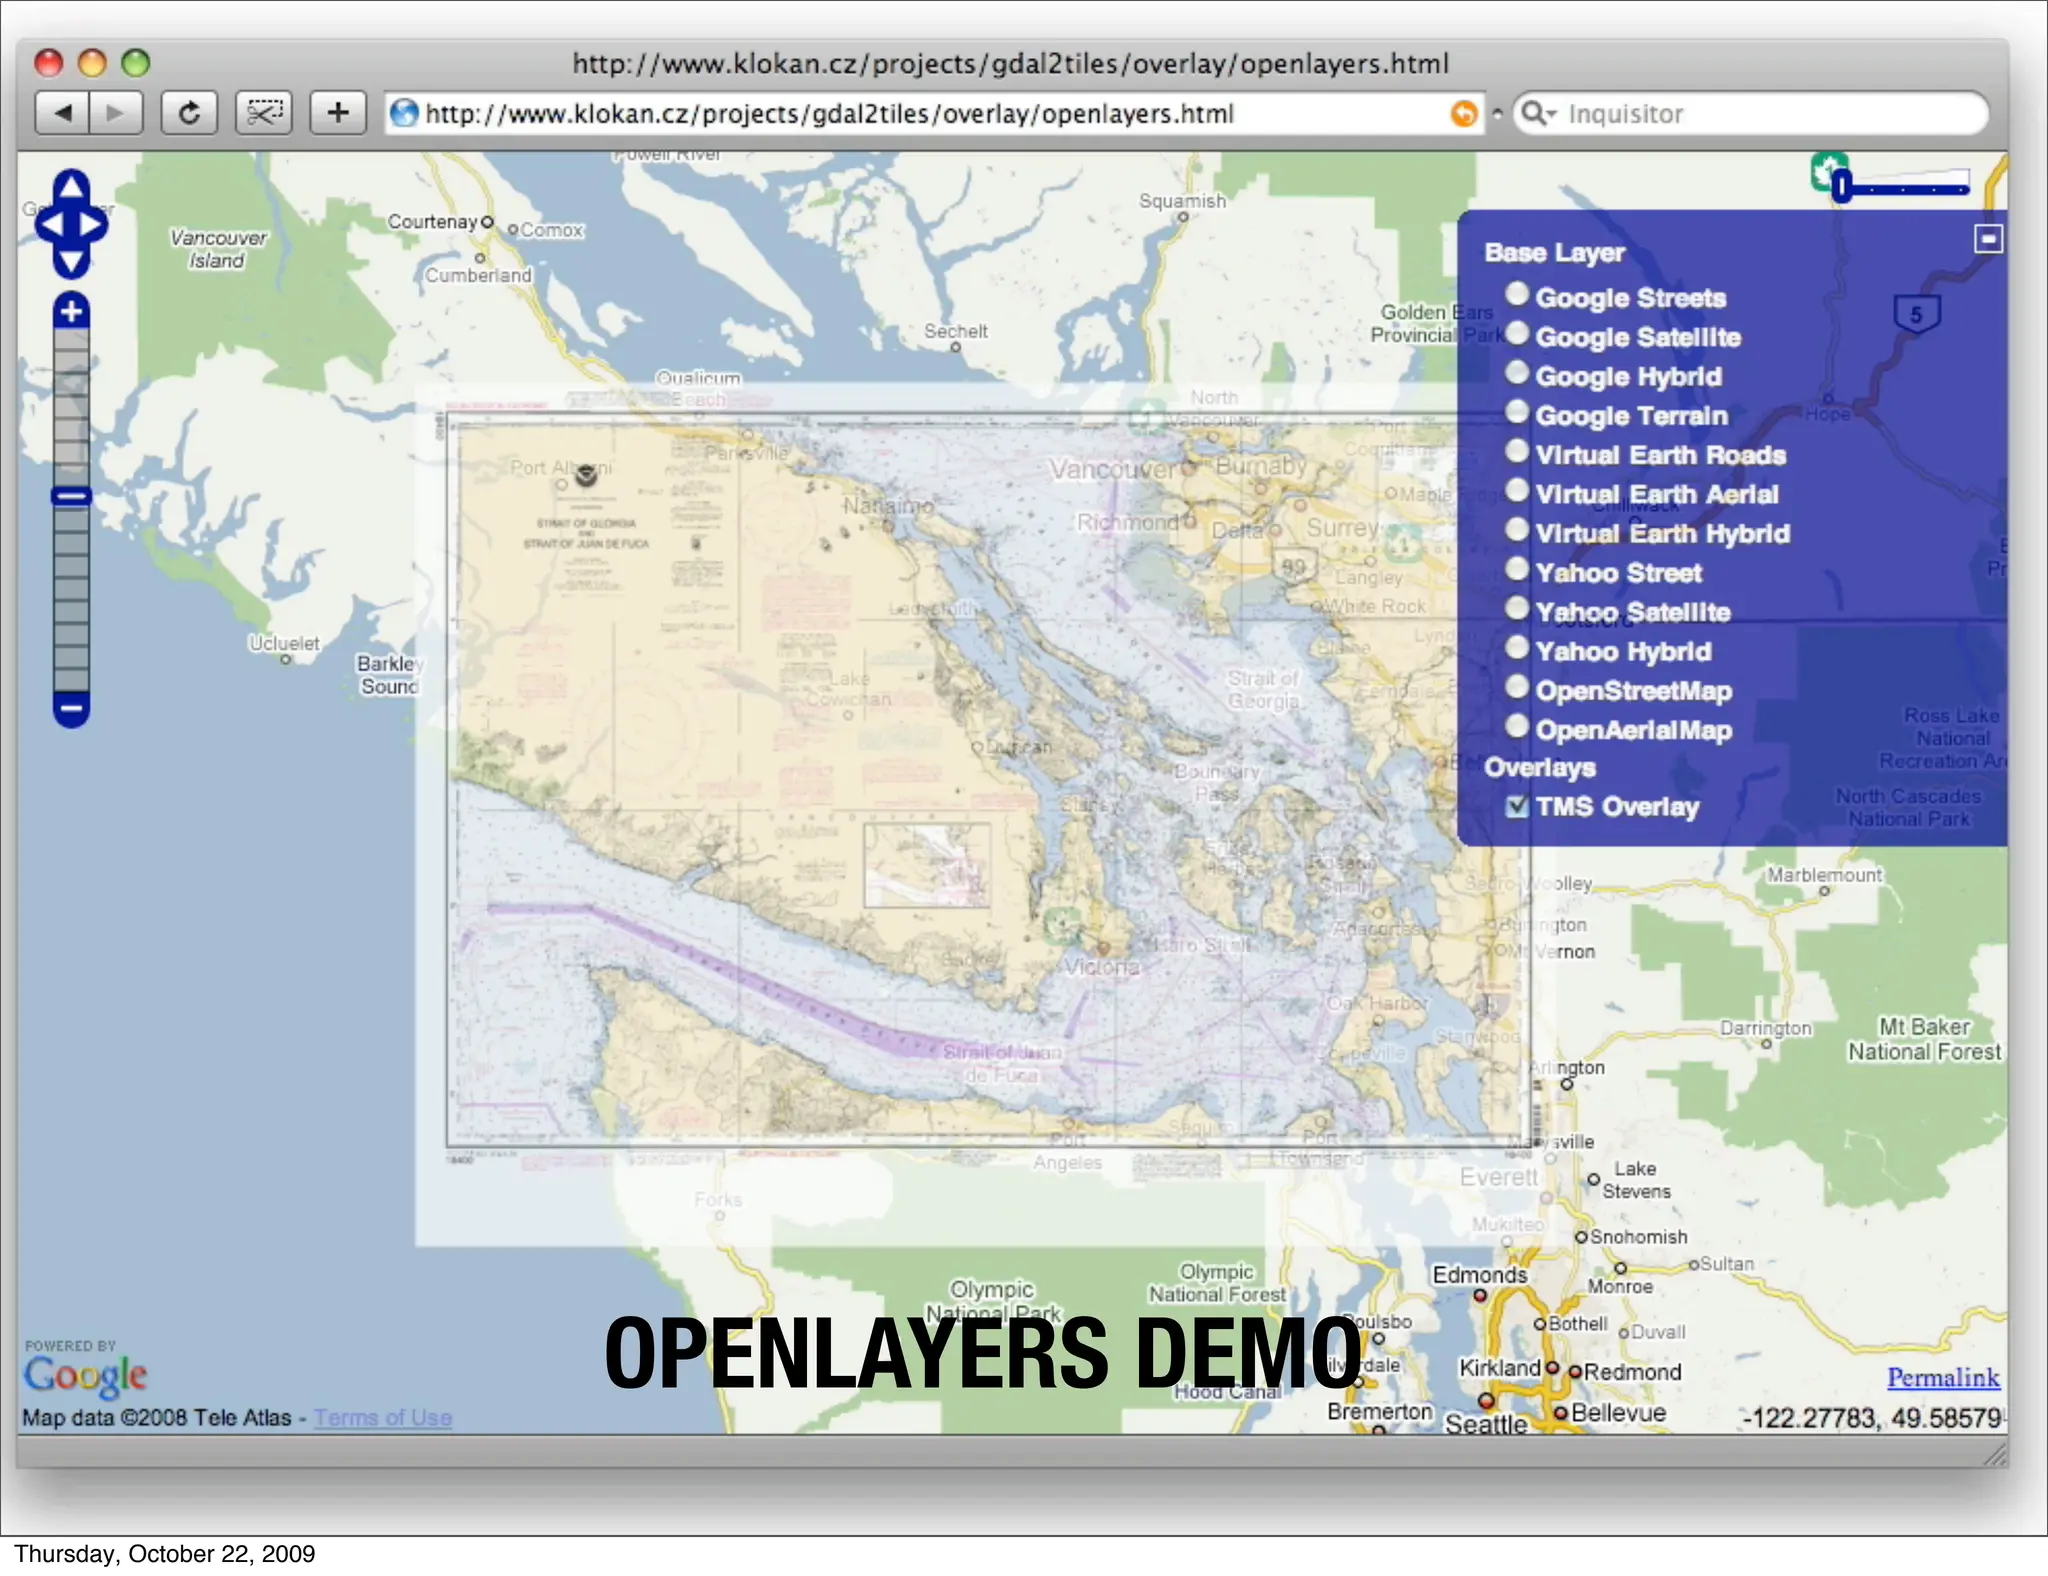Zoom out with the minus button
Image resolution: width=2048 pixels, height=1576 pixels.
click(x=71, y=709)
